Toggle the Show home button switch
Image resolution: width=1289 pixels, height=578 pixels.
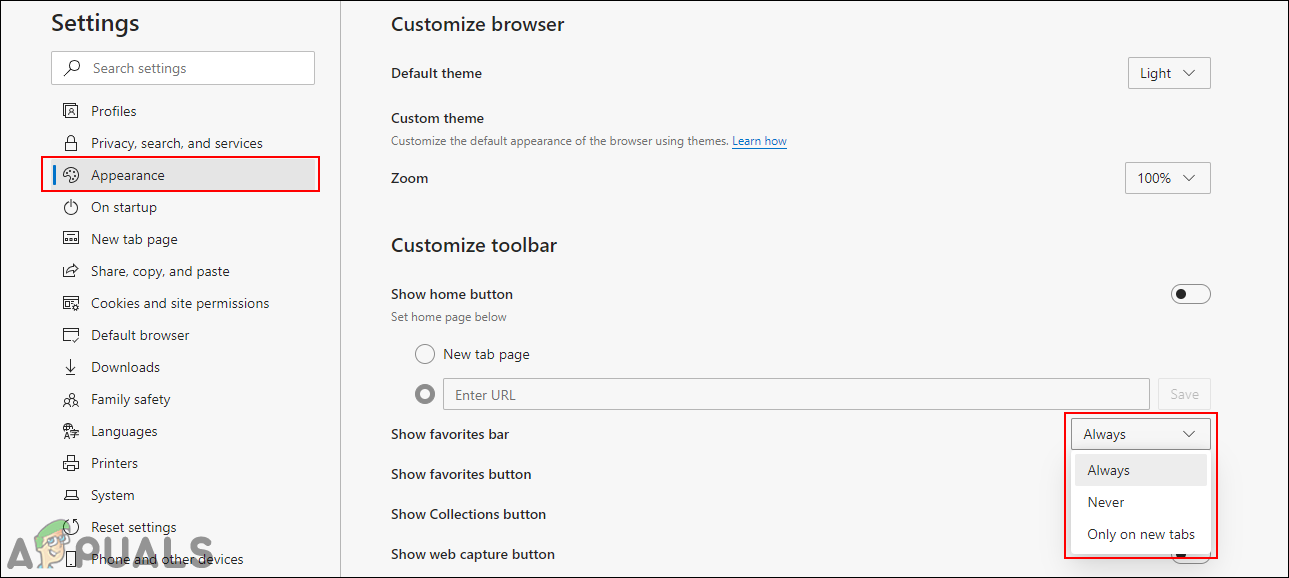click(1190, 294)
